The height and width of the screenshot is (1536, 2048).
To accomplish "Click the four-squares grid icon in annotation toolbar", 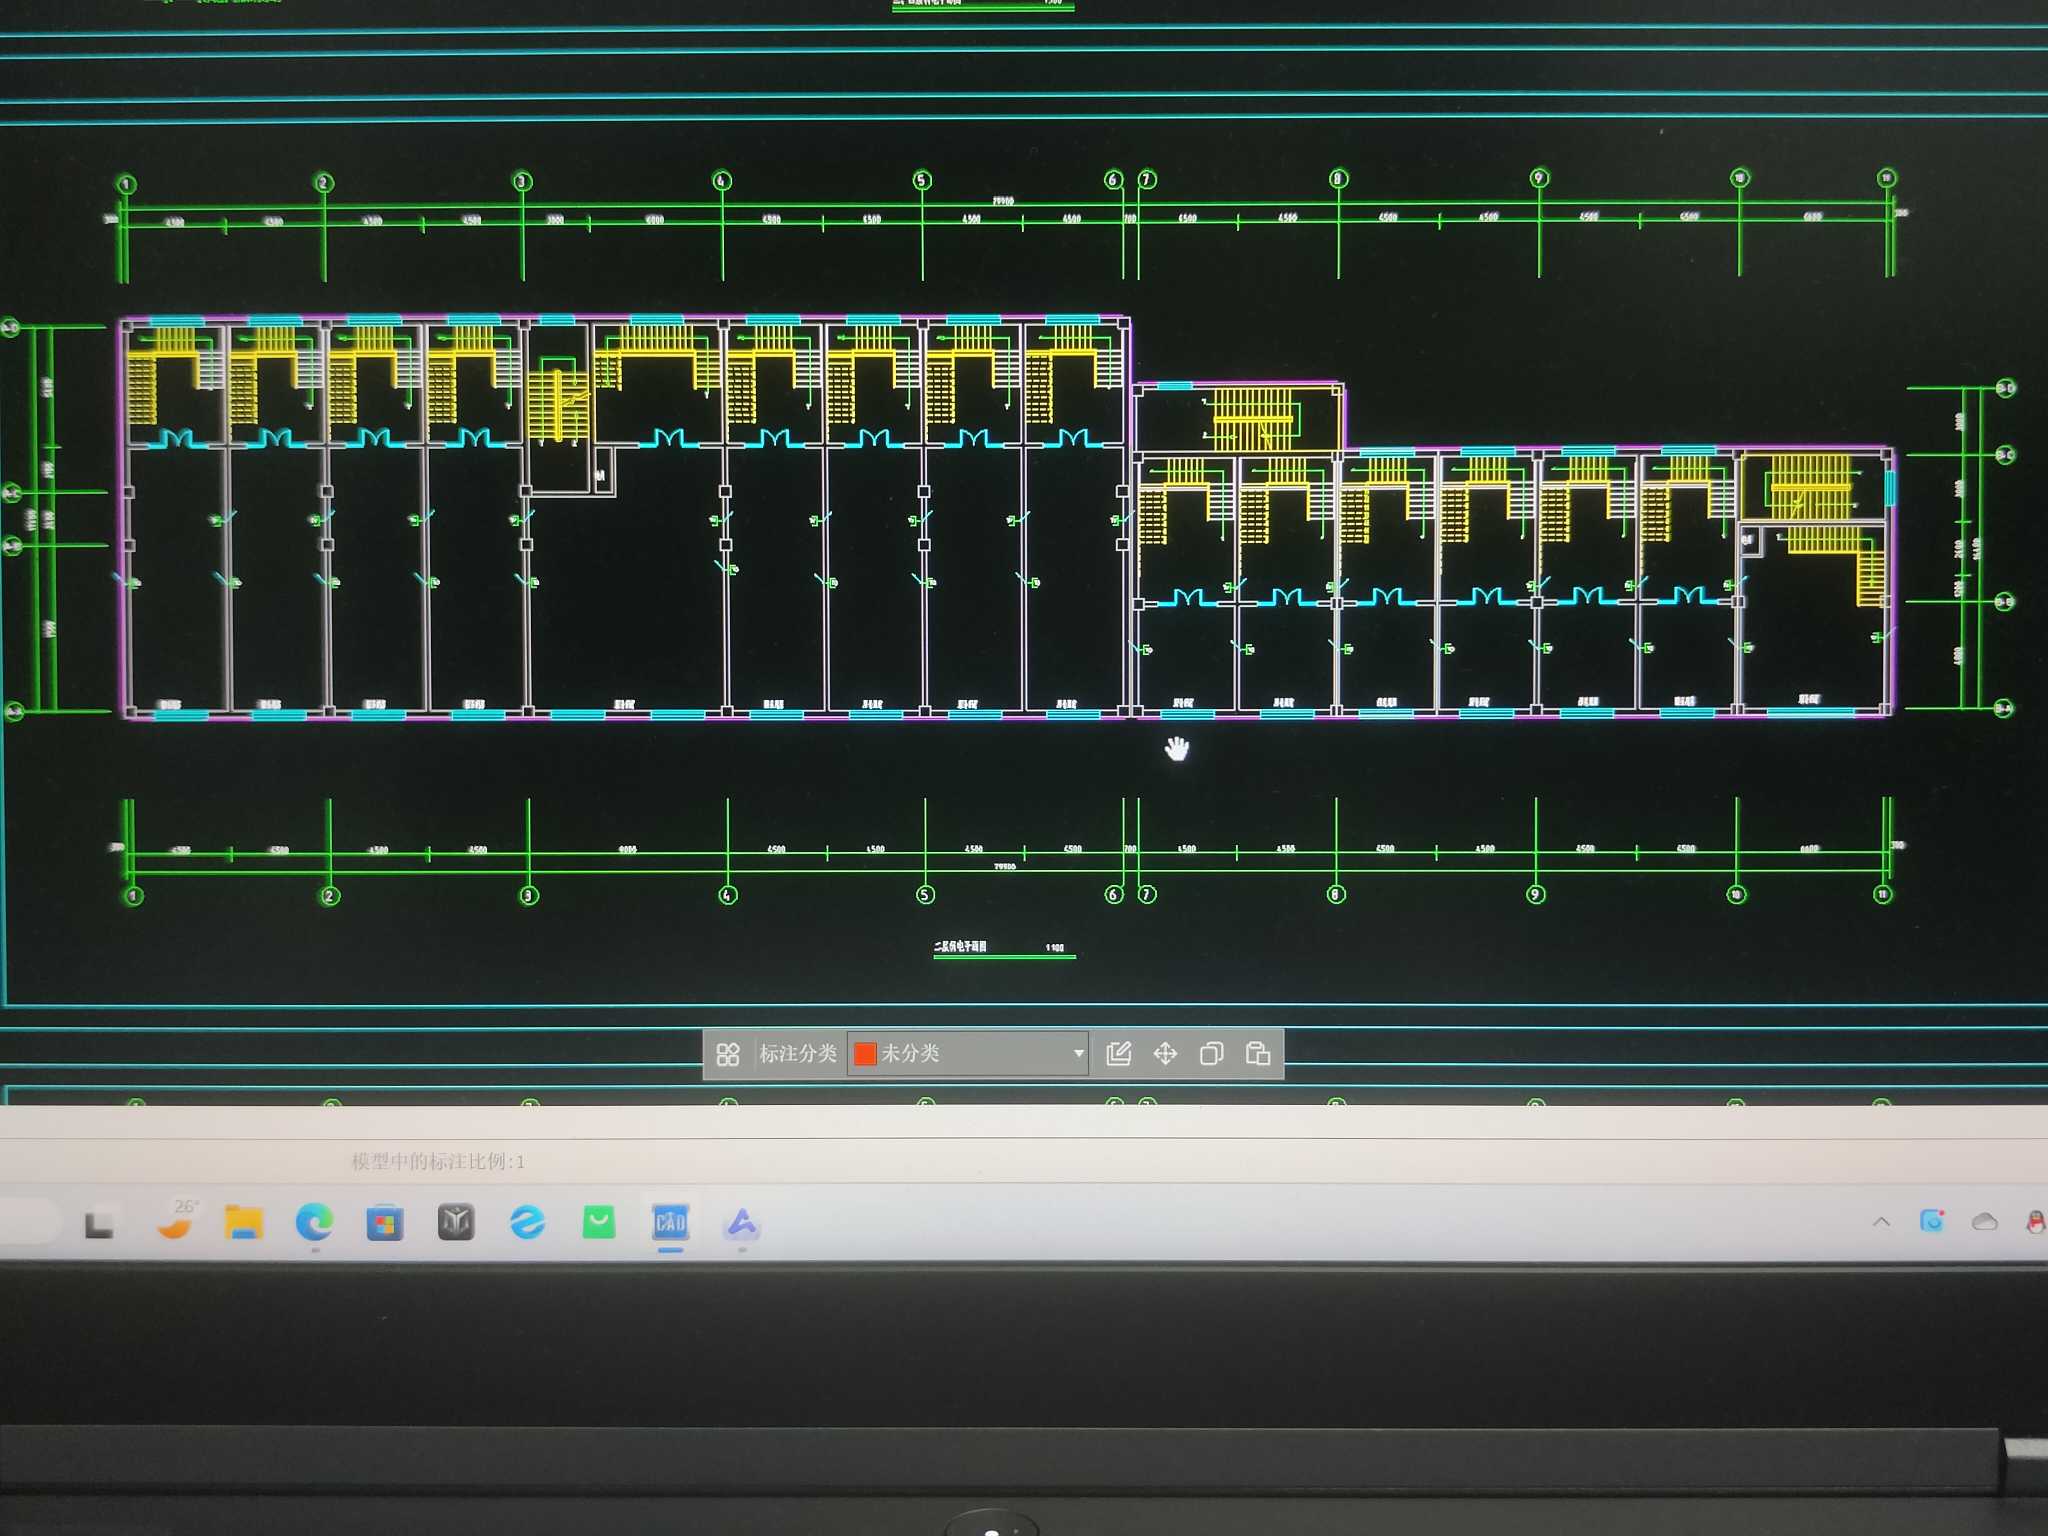I will coord(728,1054).
